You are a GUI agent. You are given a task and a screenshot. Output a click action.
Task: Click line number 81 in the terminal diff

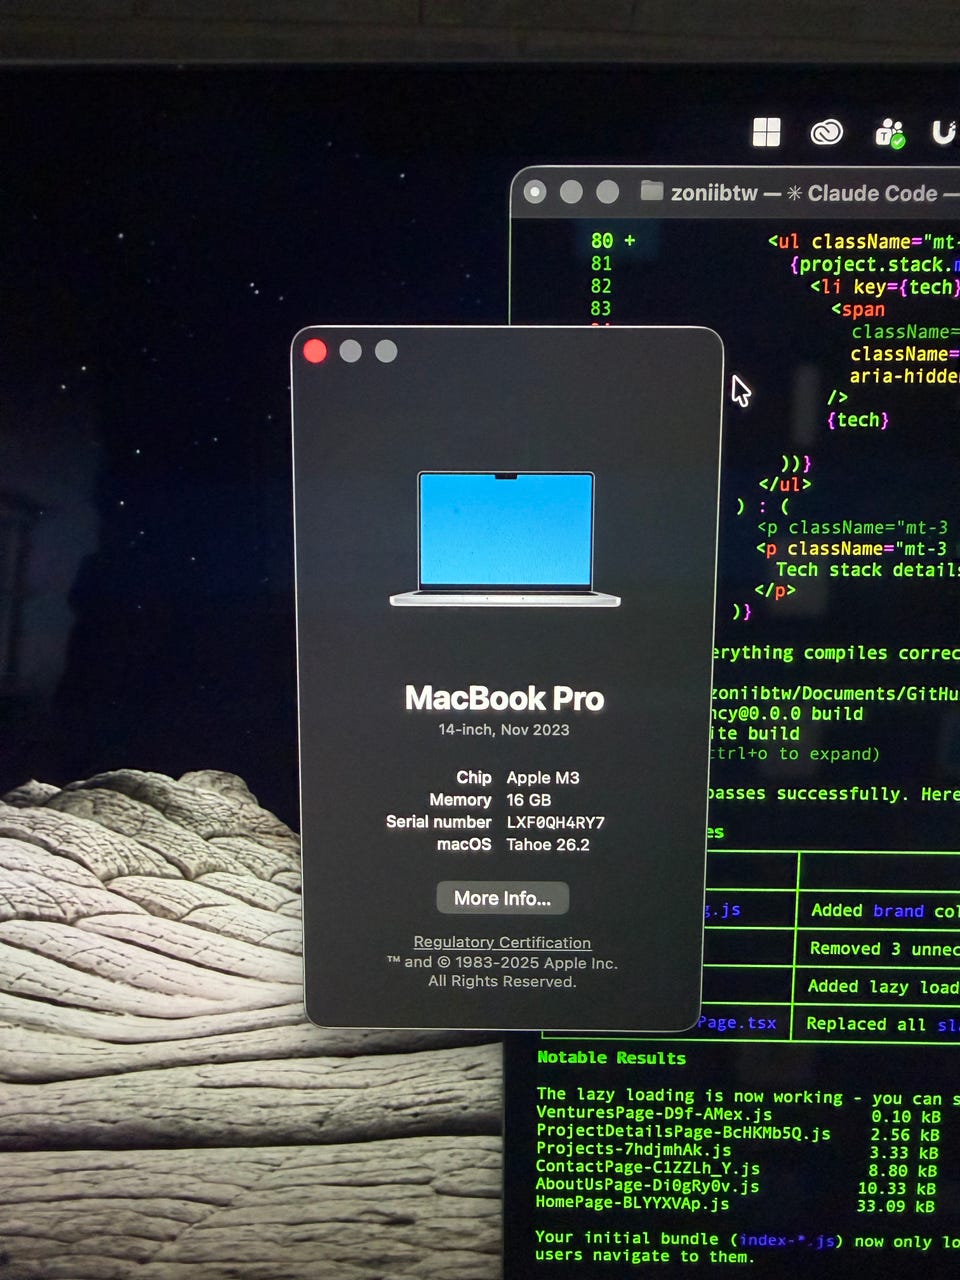coord(601,263)
